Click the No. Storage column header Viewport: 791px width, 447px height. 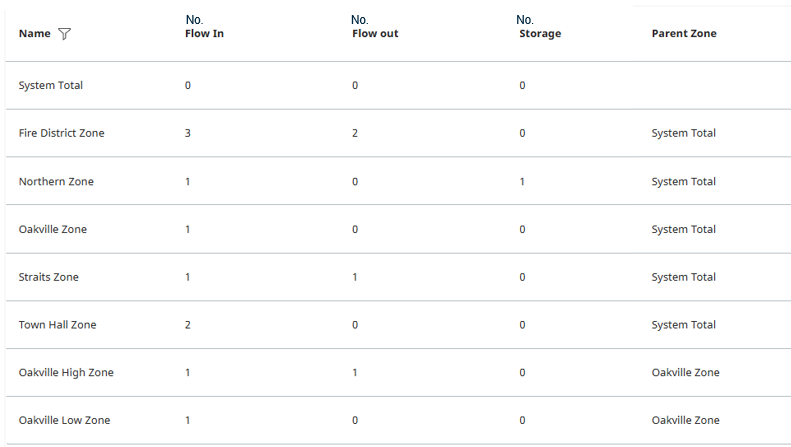click(539, 27)
